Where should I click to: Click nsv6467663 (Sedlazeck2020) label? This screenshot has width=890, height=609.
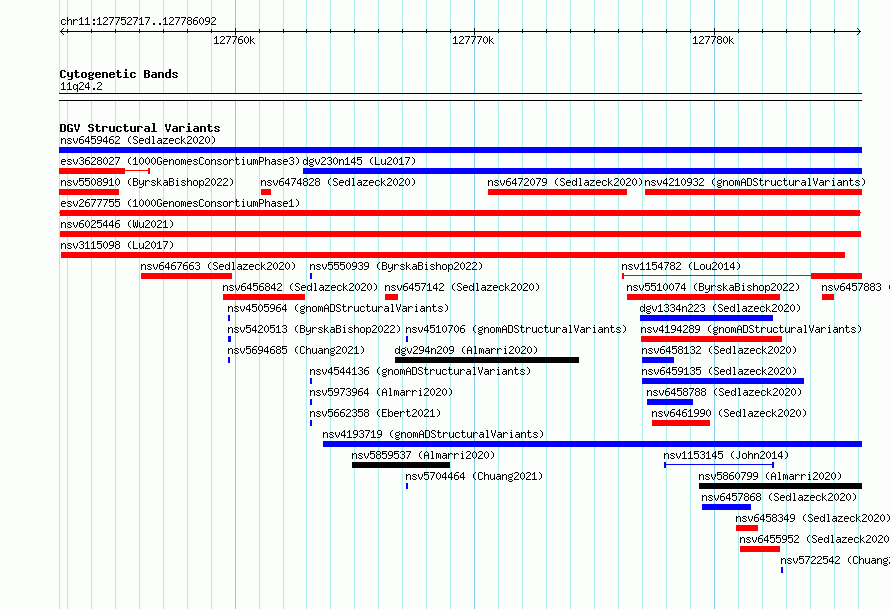click(219, 266)
